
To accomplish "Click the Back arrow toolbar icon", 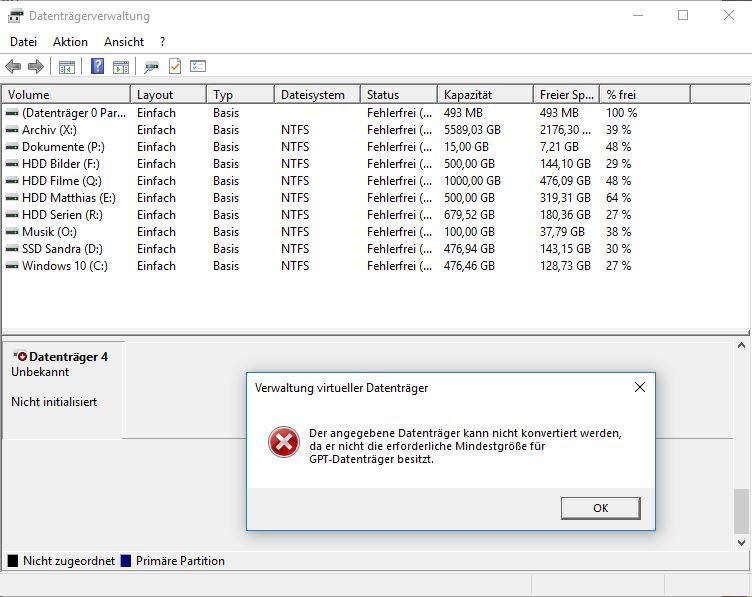I will (x=13, y=66).
